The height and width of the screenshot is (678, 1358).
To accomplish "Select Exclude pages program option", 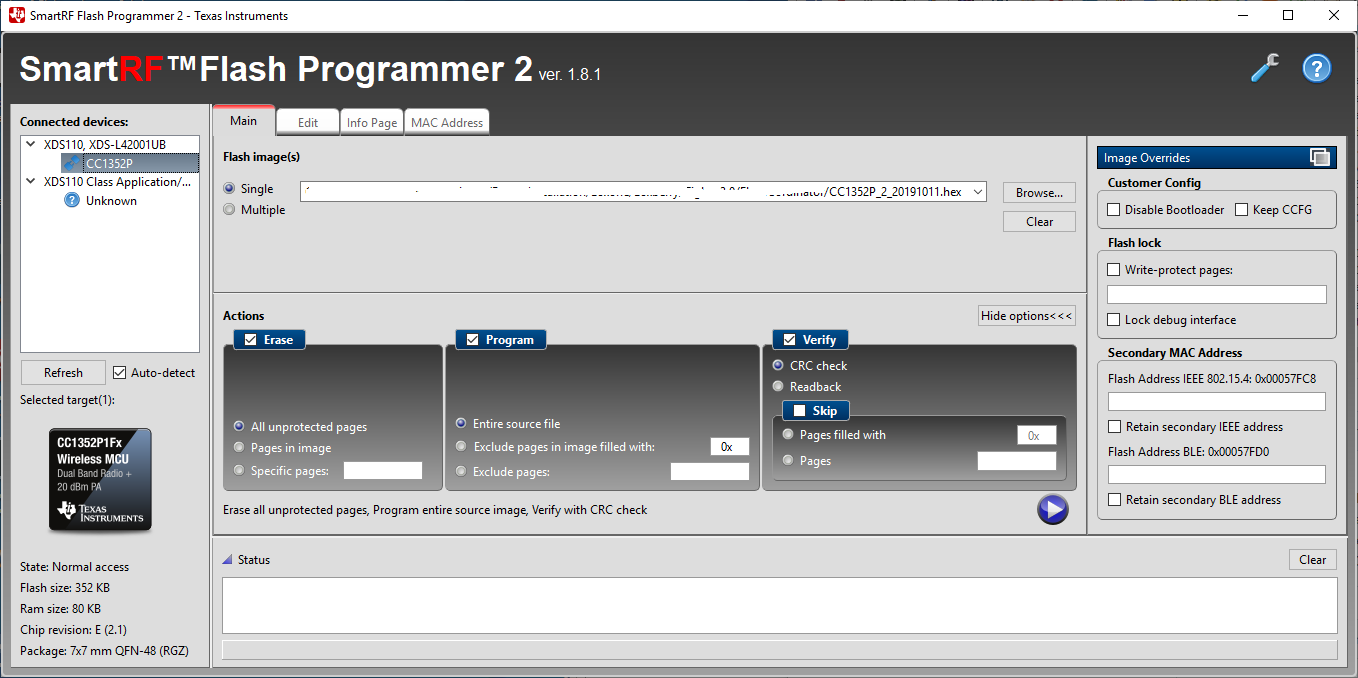I will pos(461,471).
